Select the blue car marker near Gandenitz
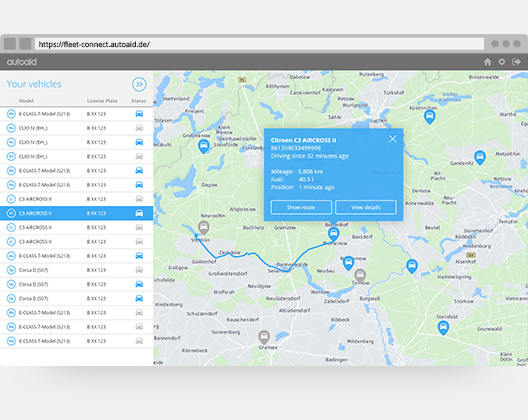 click(x=480, y=157)
